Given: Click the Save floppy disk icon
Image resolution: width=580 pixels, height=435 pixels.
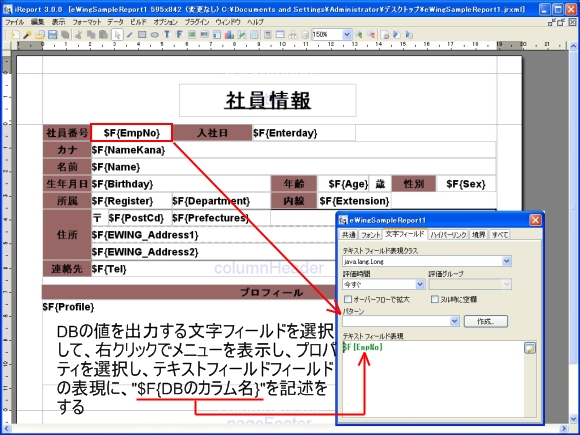Looking at the screenshot, I should point(53,35).
